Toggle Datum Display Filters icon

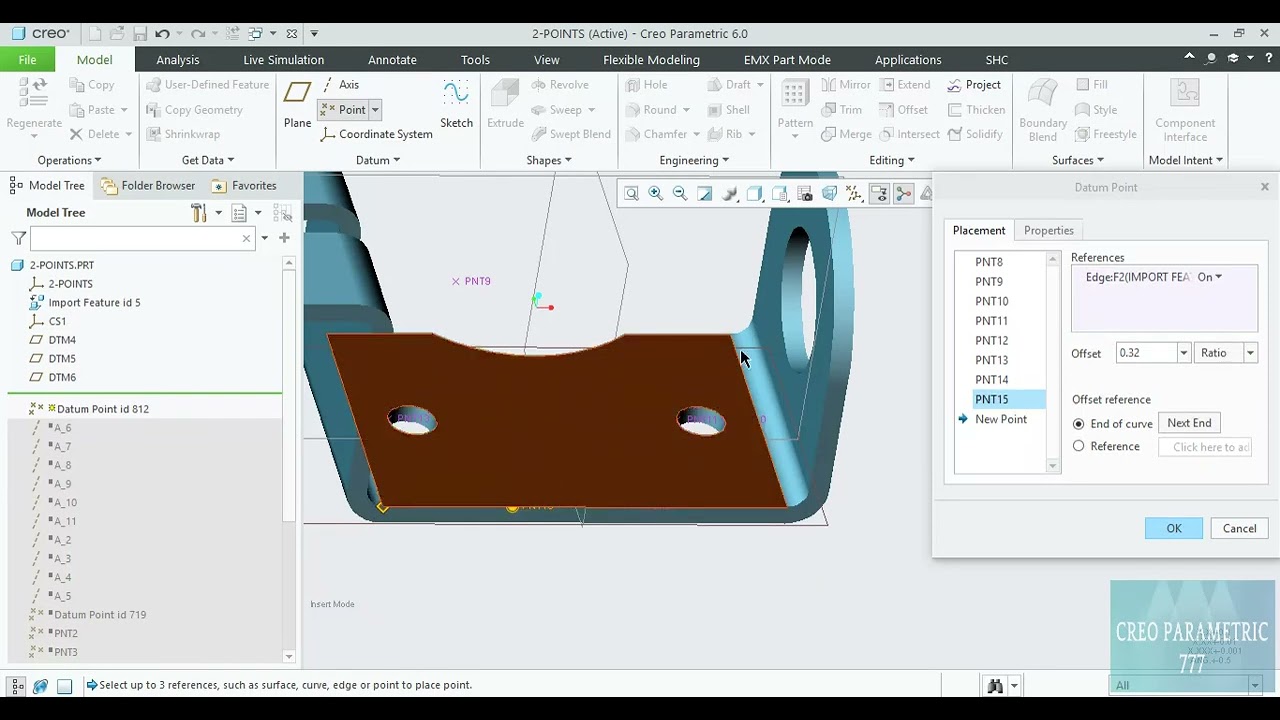(x=854, y=194)
